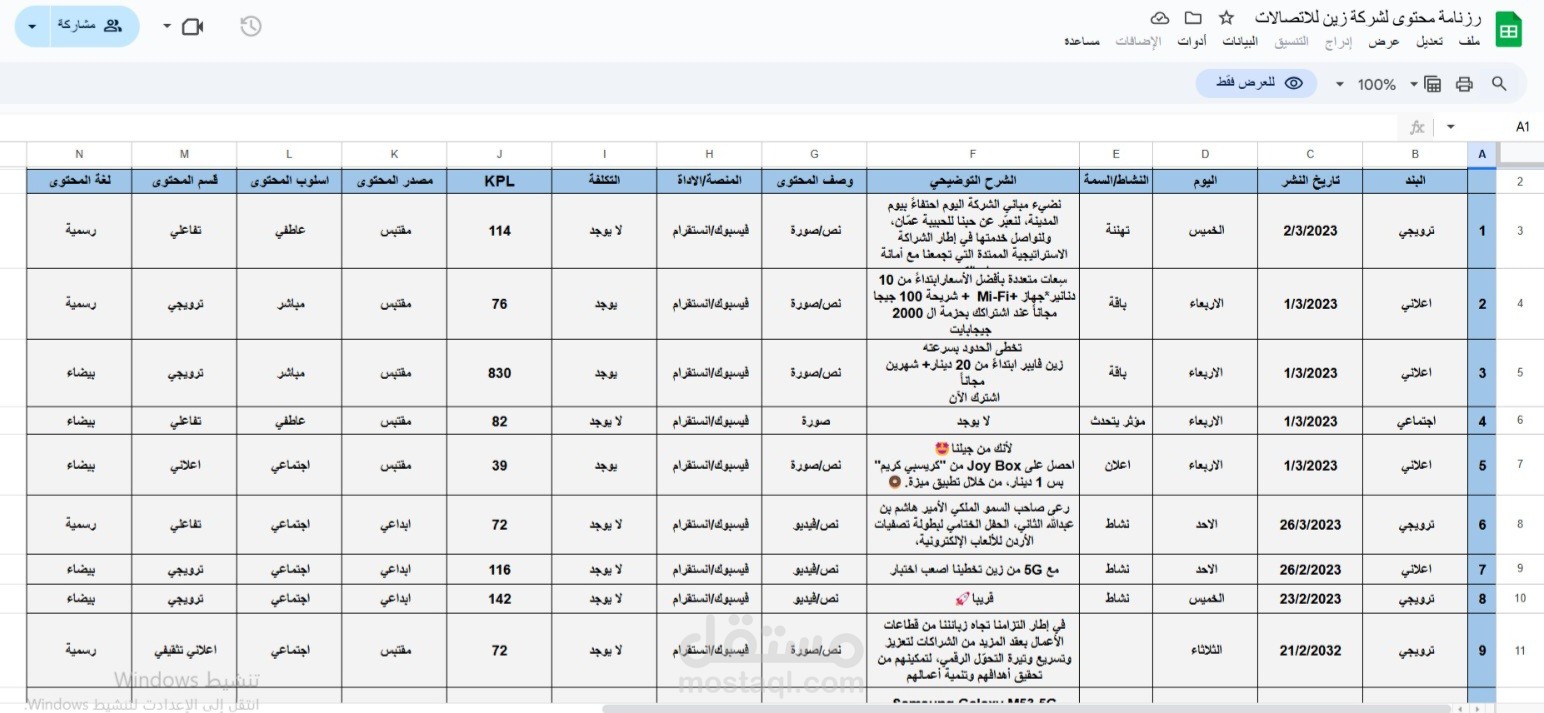This screenshot has width=1544, height=713.
Task: Click the KPL value 142
Action: pyautogui.click(x=499, y=599)
